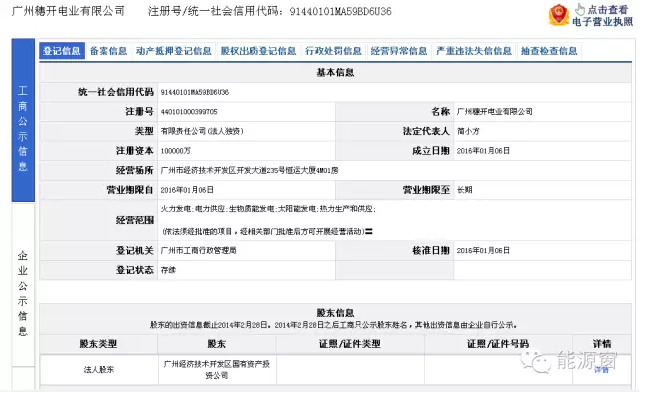Select the 股权出质登记信息 tab
This screenshot has width=671, height=397.
pyautogui.click(x=258, y=51)
